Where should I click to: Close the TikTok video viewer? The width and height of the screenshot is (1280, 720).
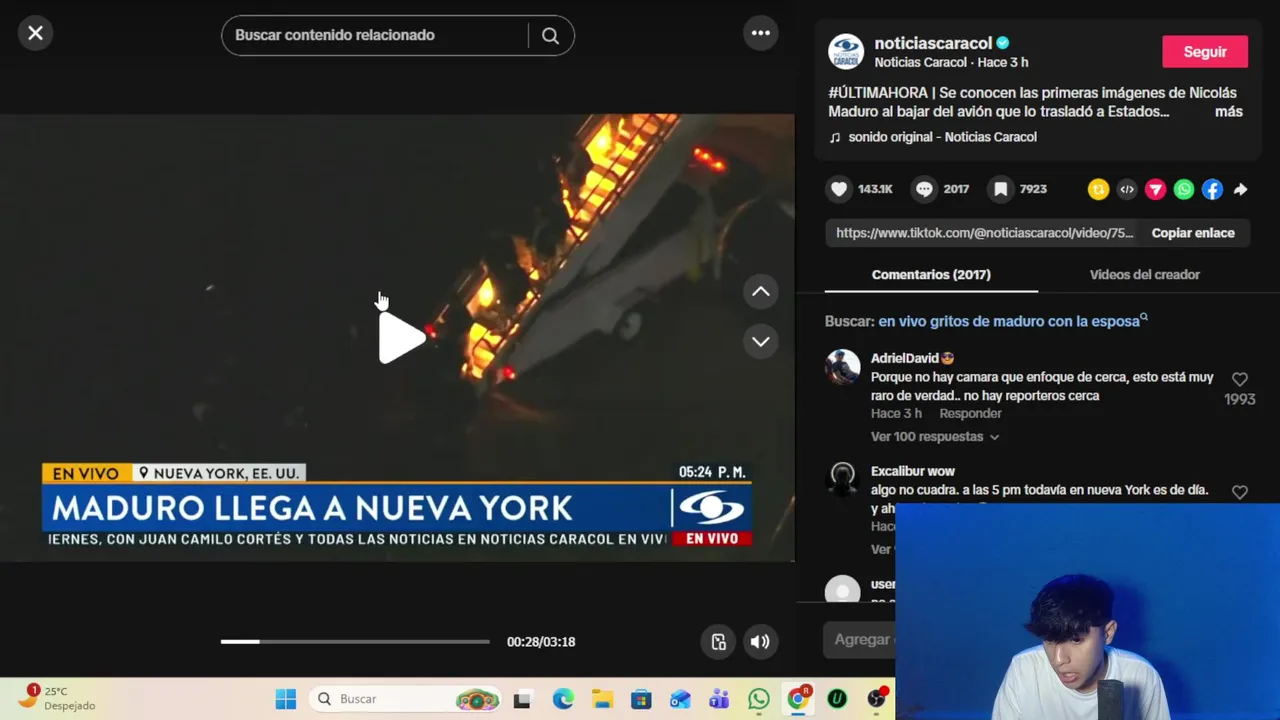click(x=35, y=33)
